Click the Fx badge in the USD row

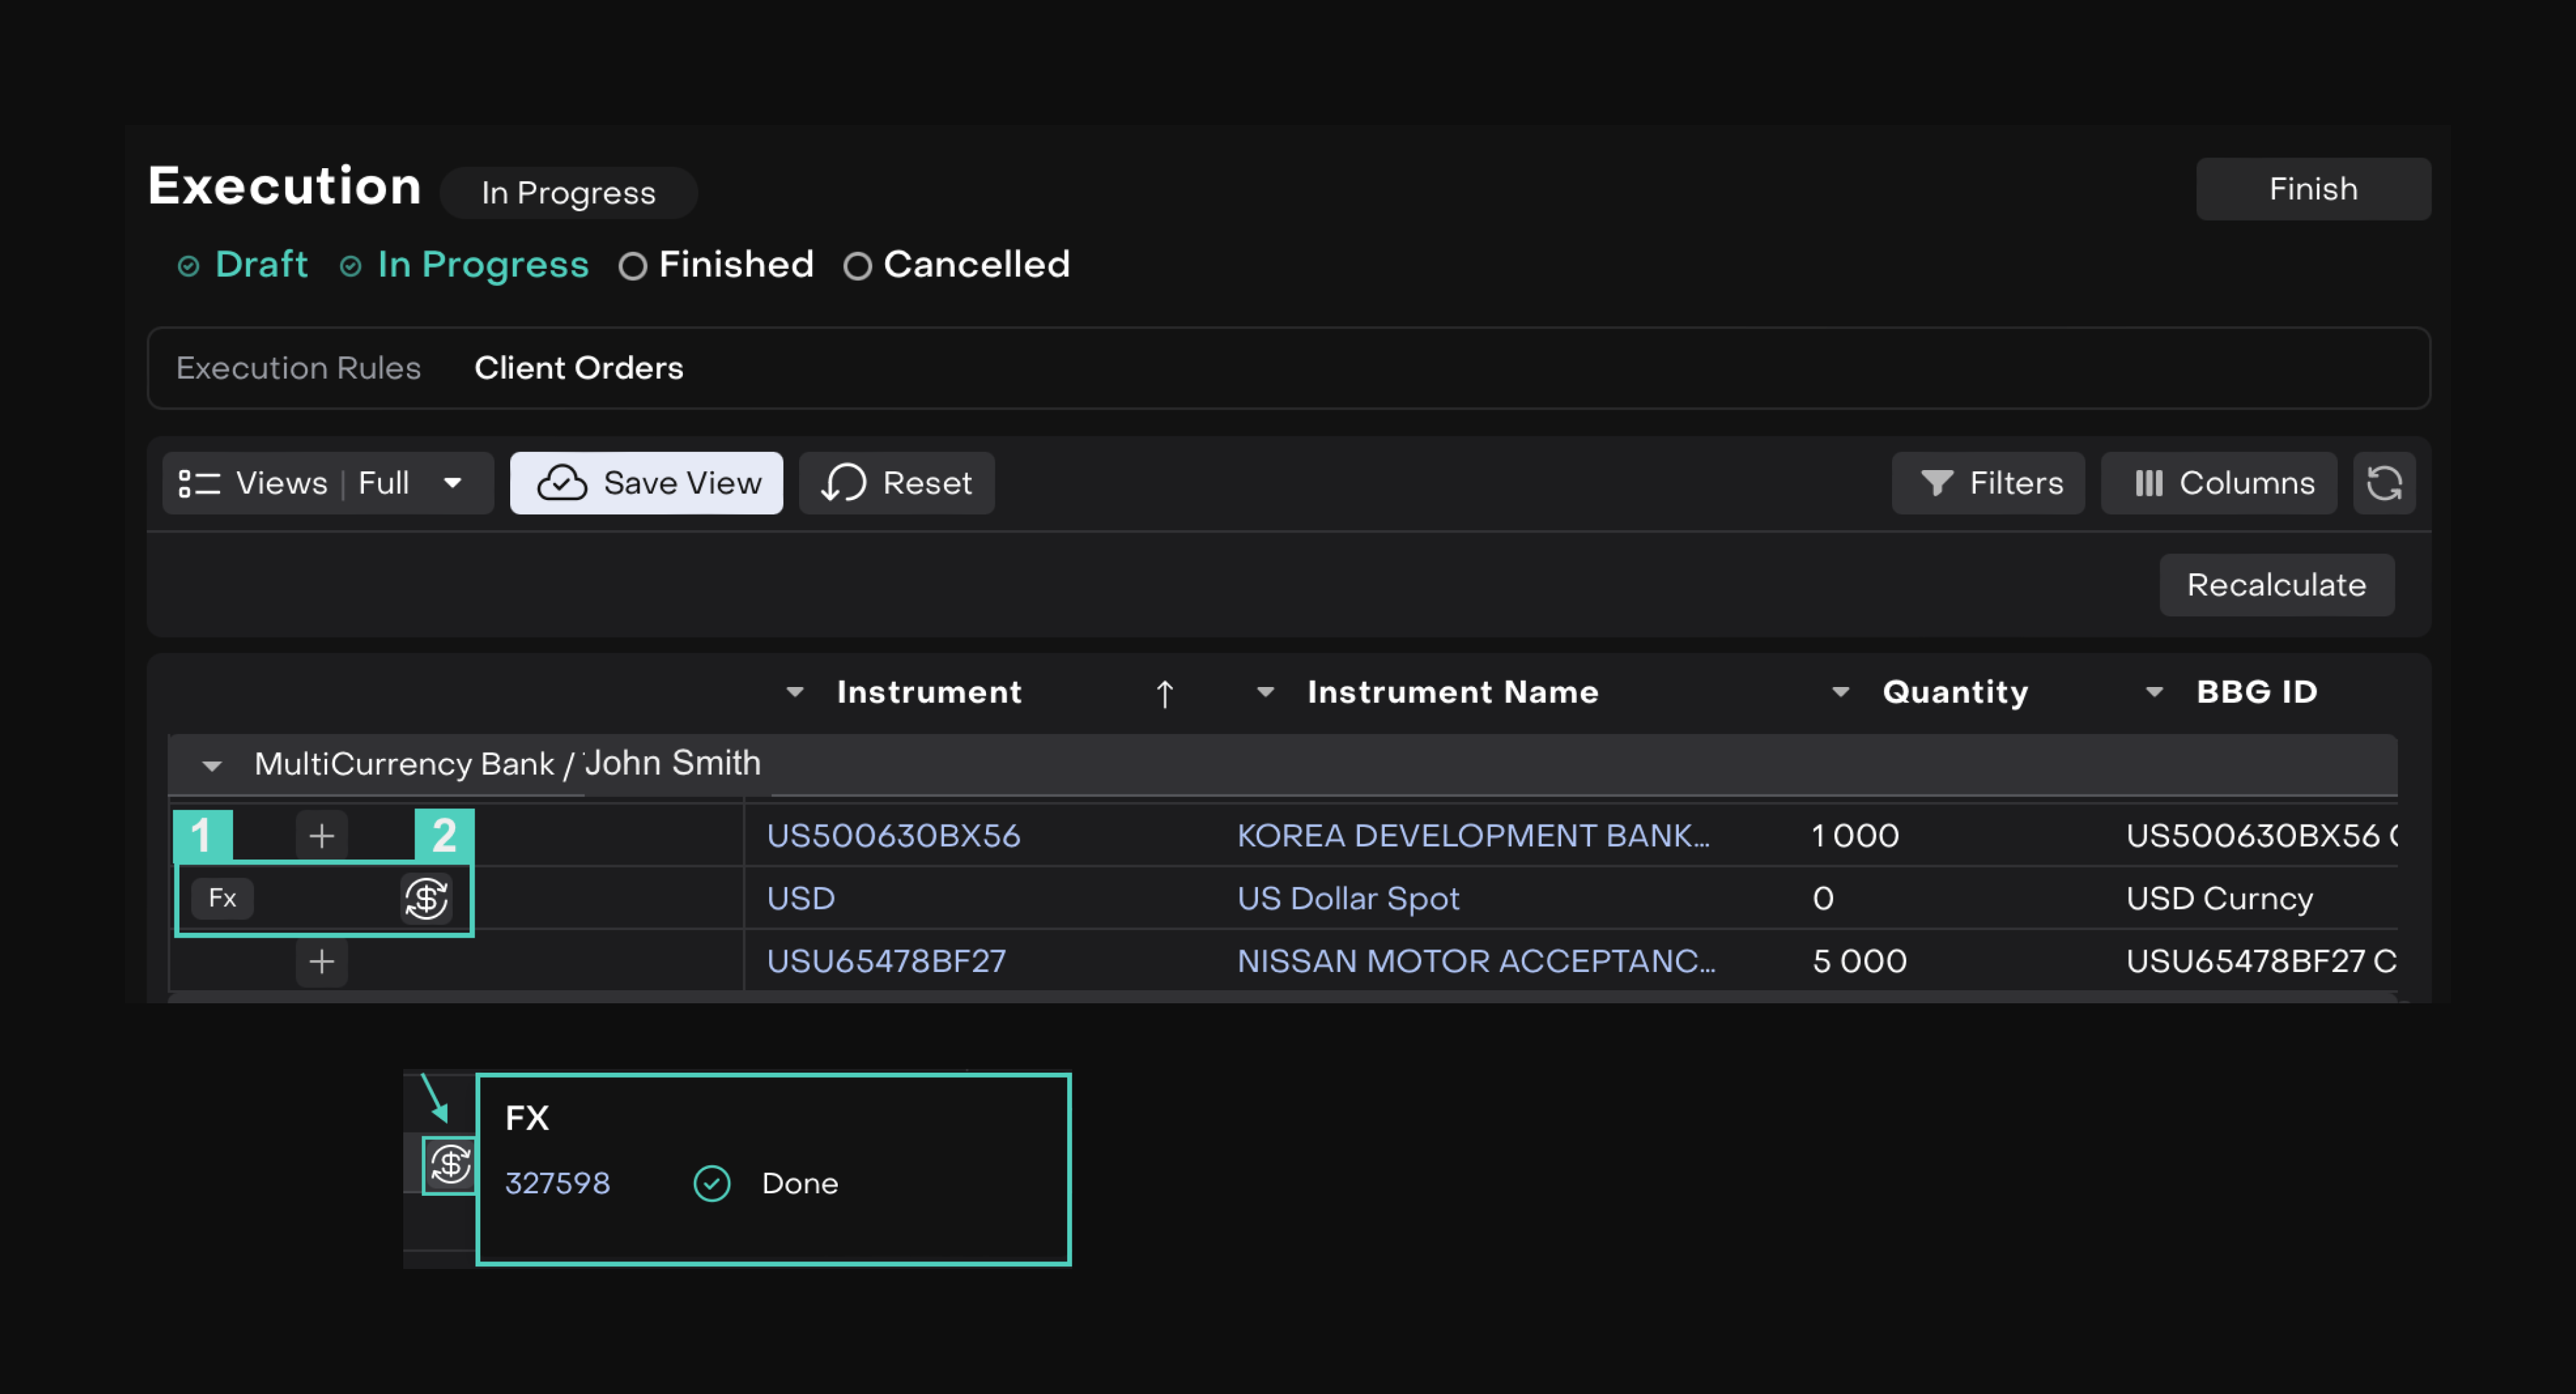(x=222, y=898)
